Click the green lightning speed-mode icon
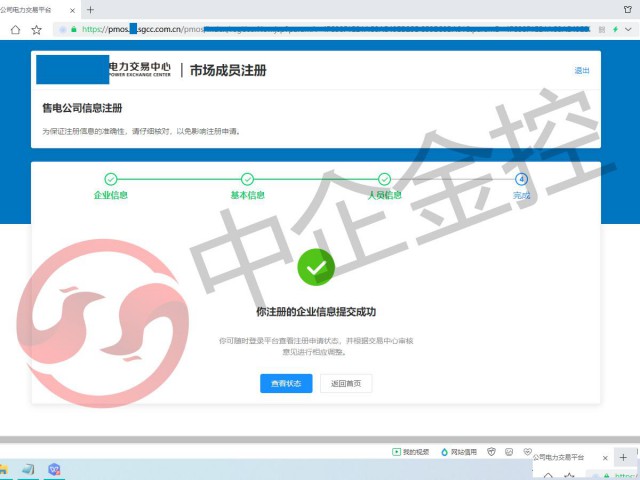Image resolution: width=640 pixels, height=480 pixels. point(615,29)
